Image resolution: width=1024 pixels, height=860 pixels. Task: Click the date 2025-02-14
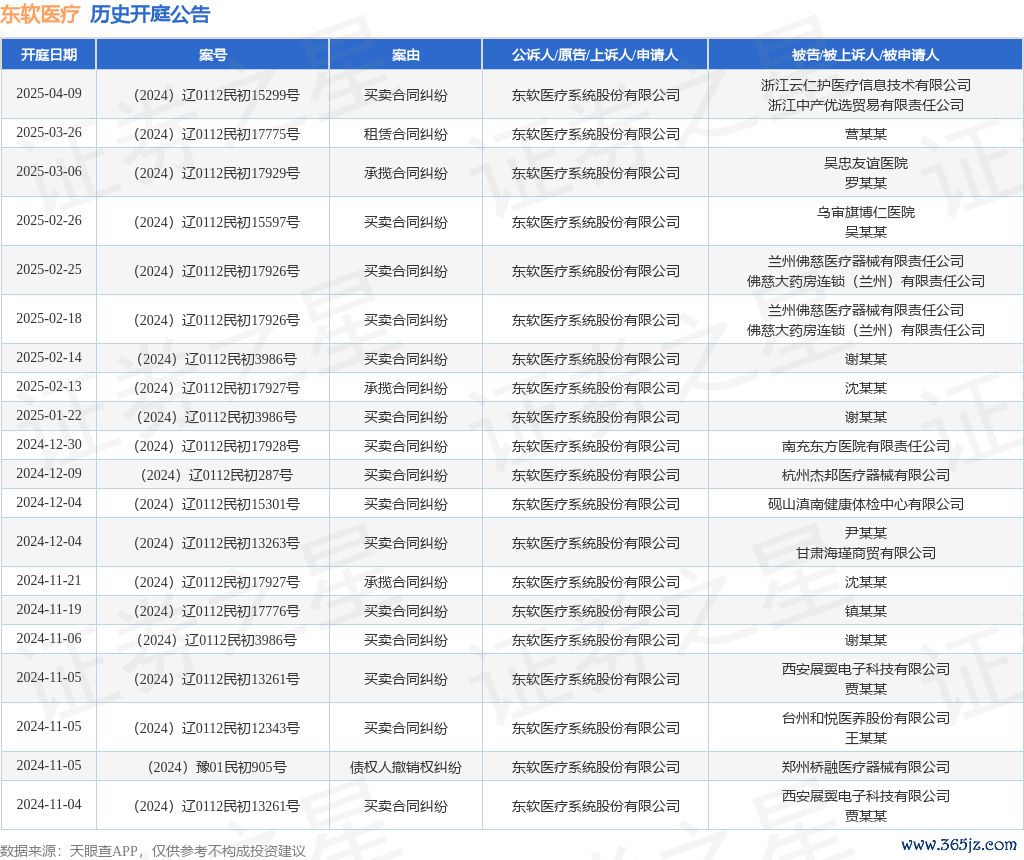[x=49, y=357]
